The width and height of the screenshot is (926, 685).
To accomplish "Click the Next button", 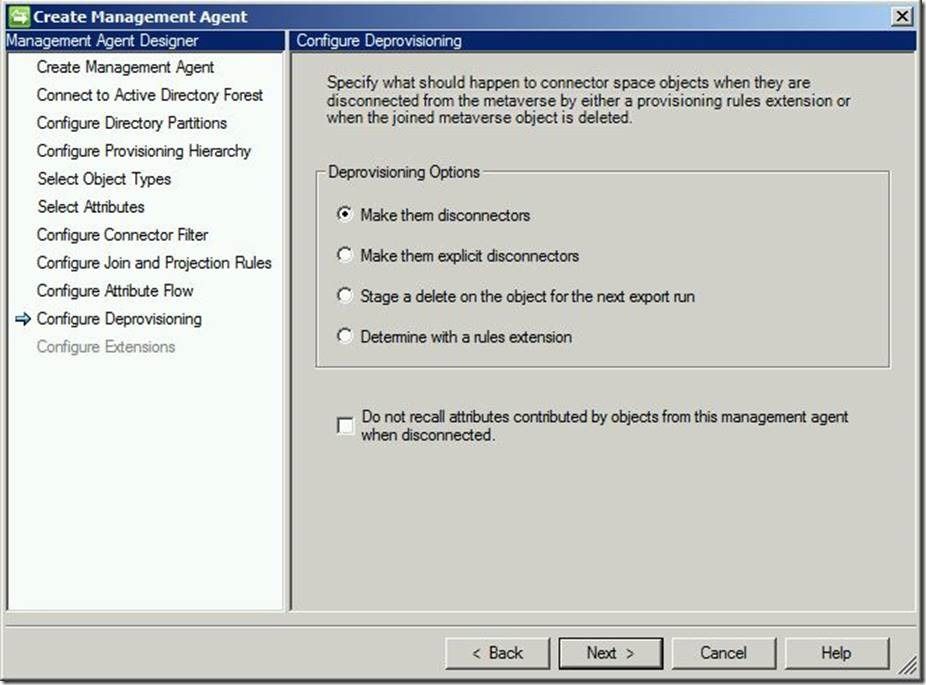I will (x=611, y=653).
